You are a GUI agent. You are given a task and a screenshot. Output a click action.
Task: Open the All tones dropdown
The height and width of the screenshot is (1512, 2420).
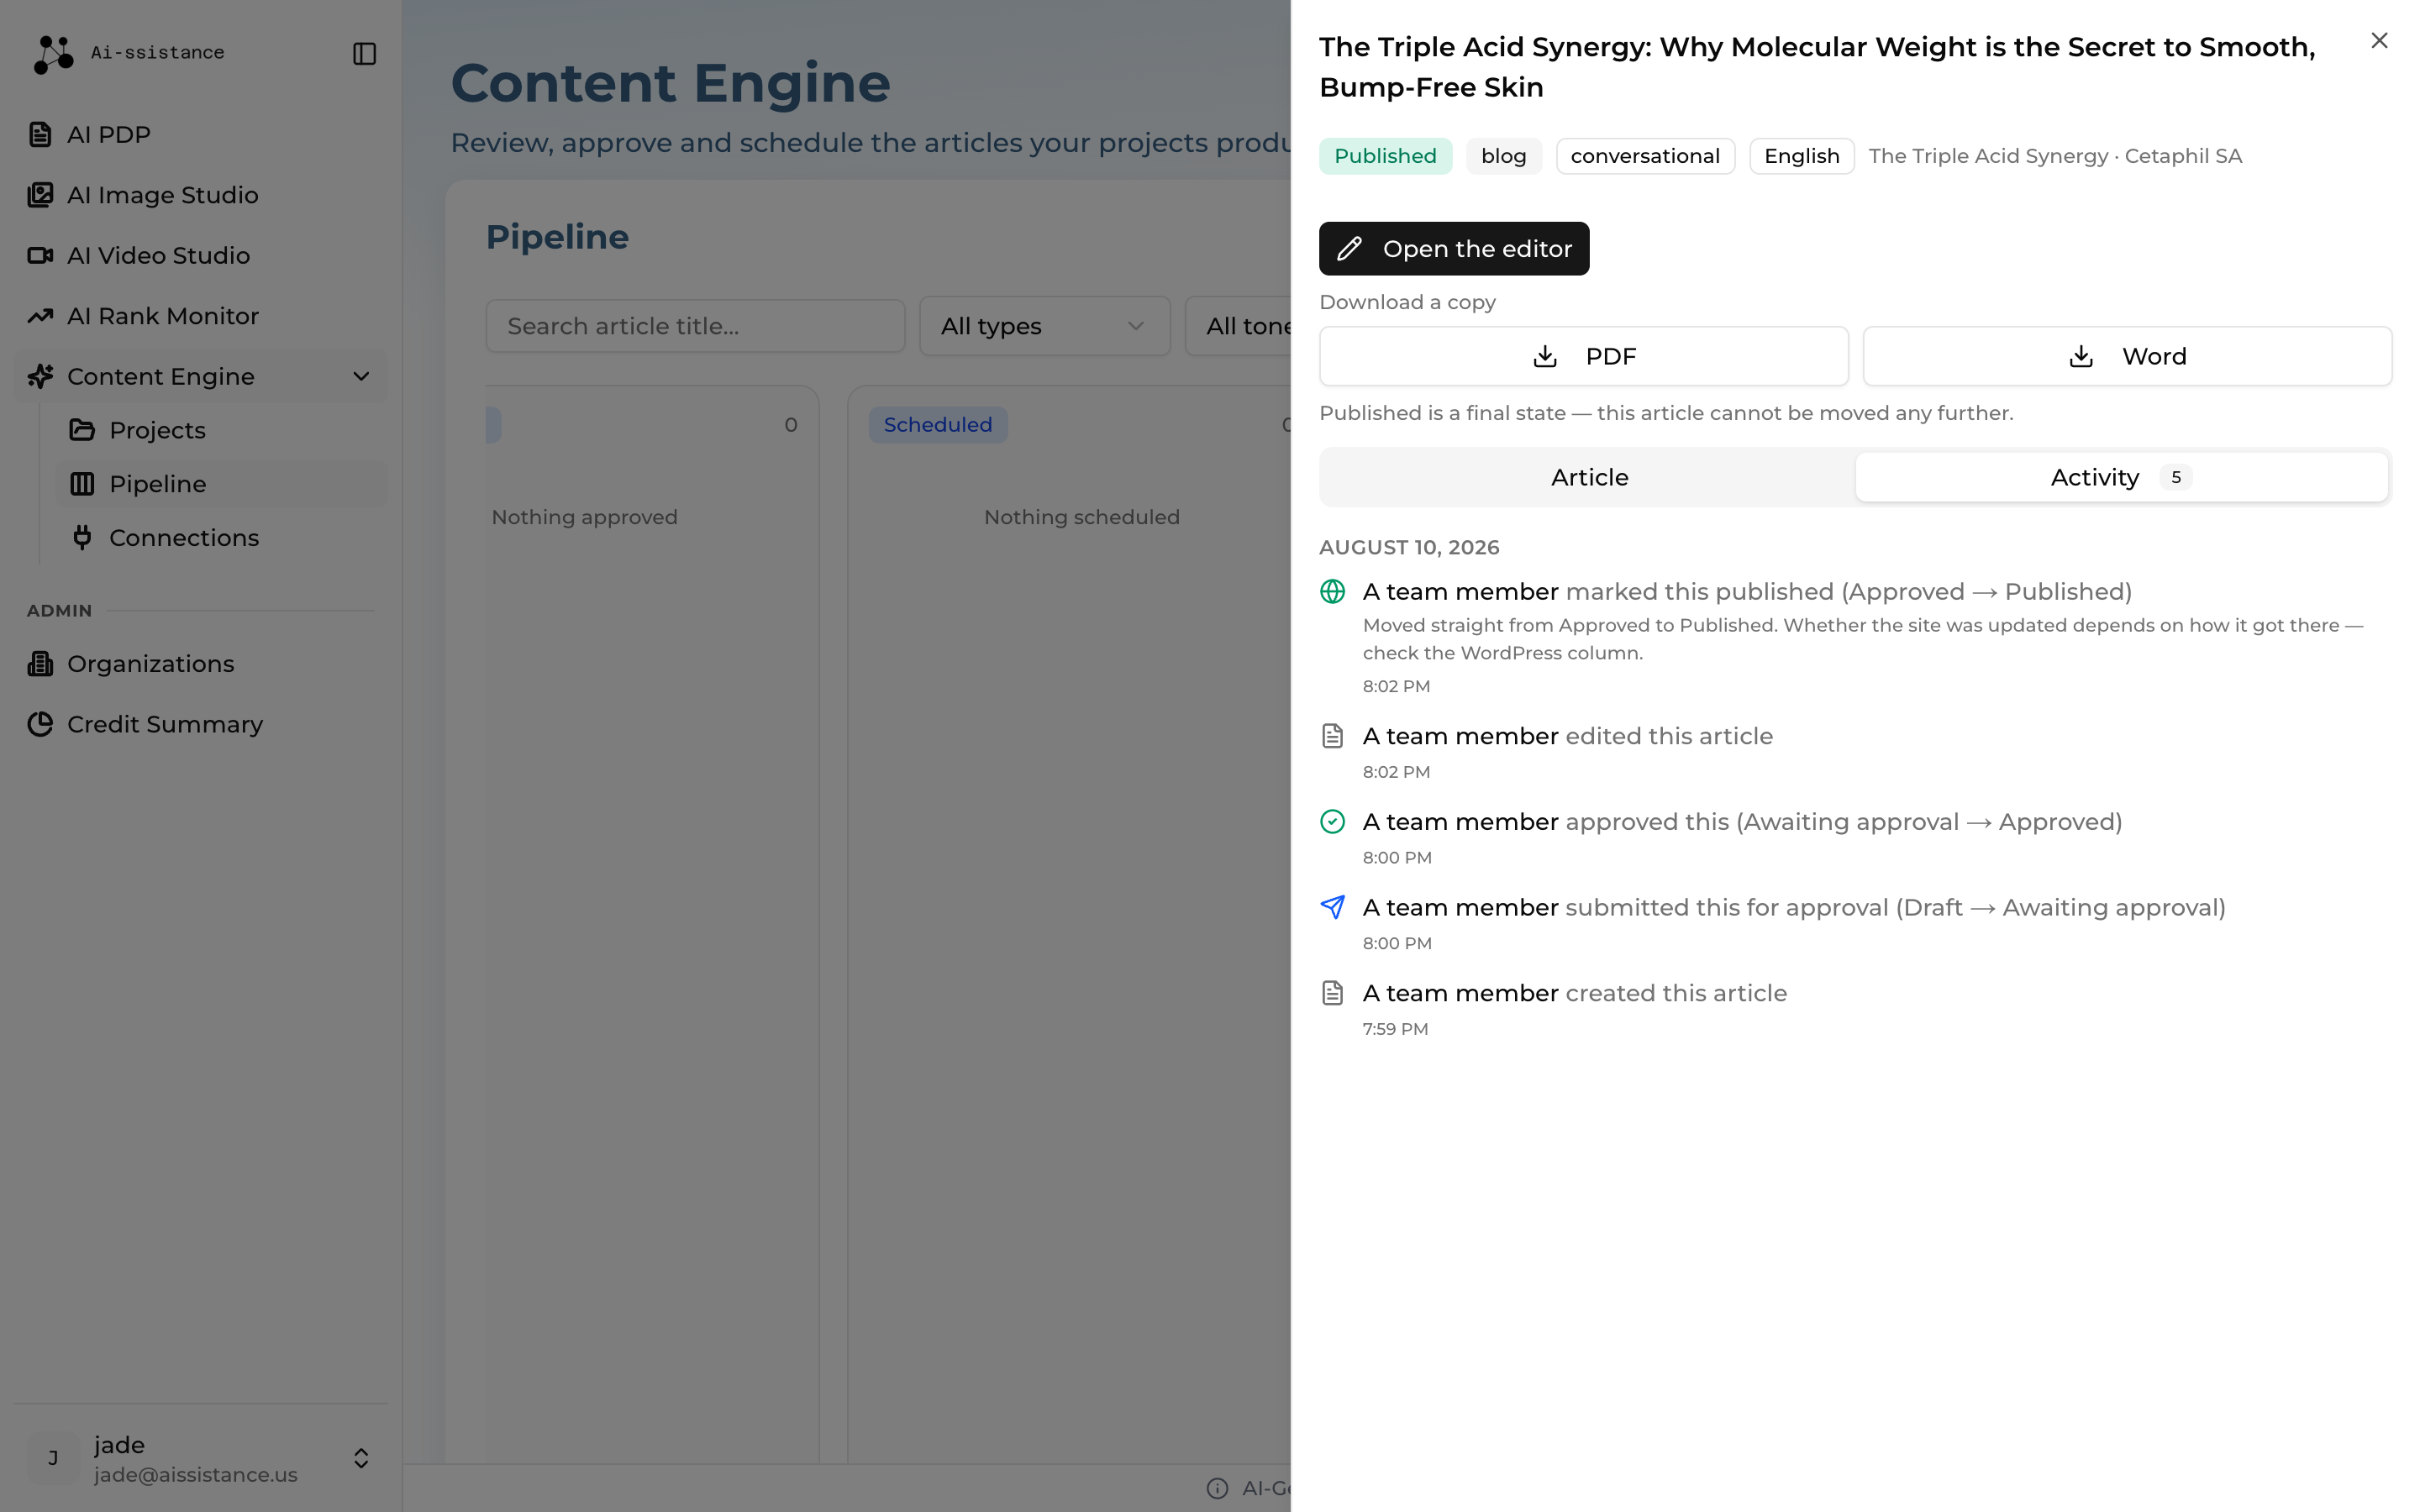point(1238,326)
